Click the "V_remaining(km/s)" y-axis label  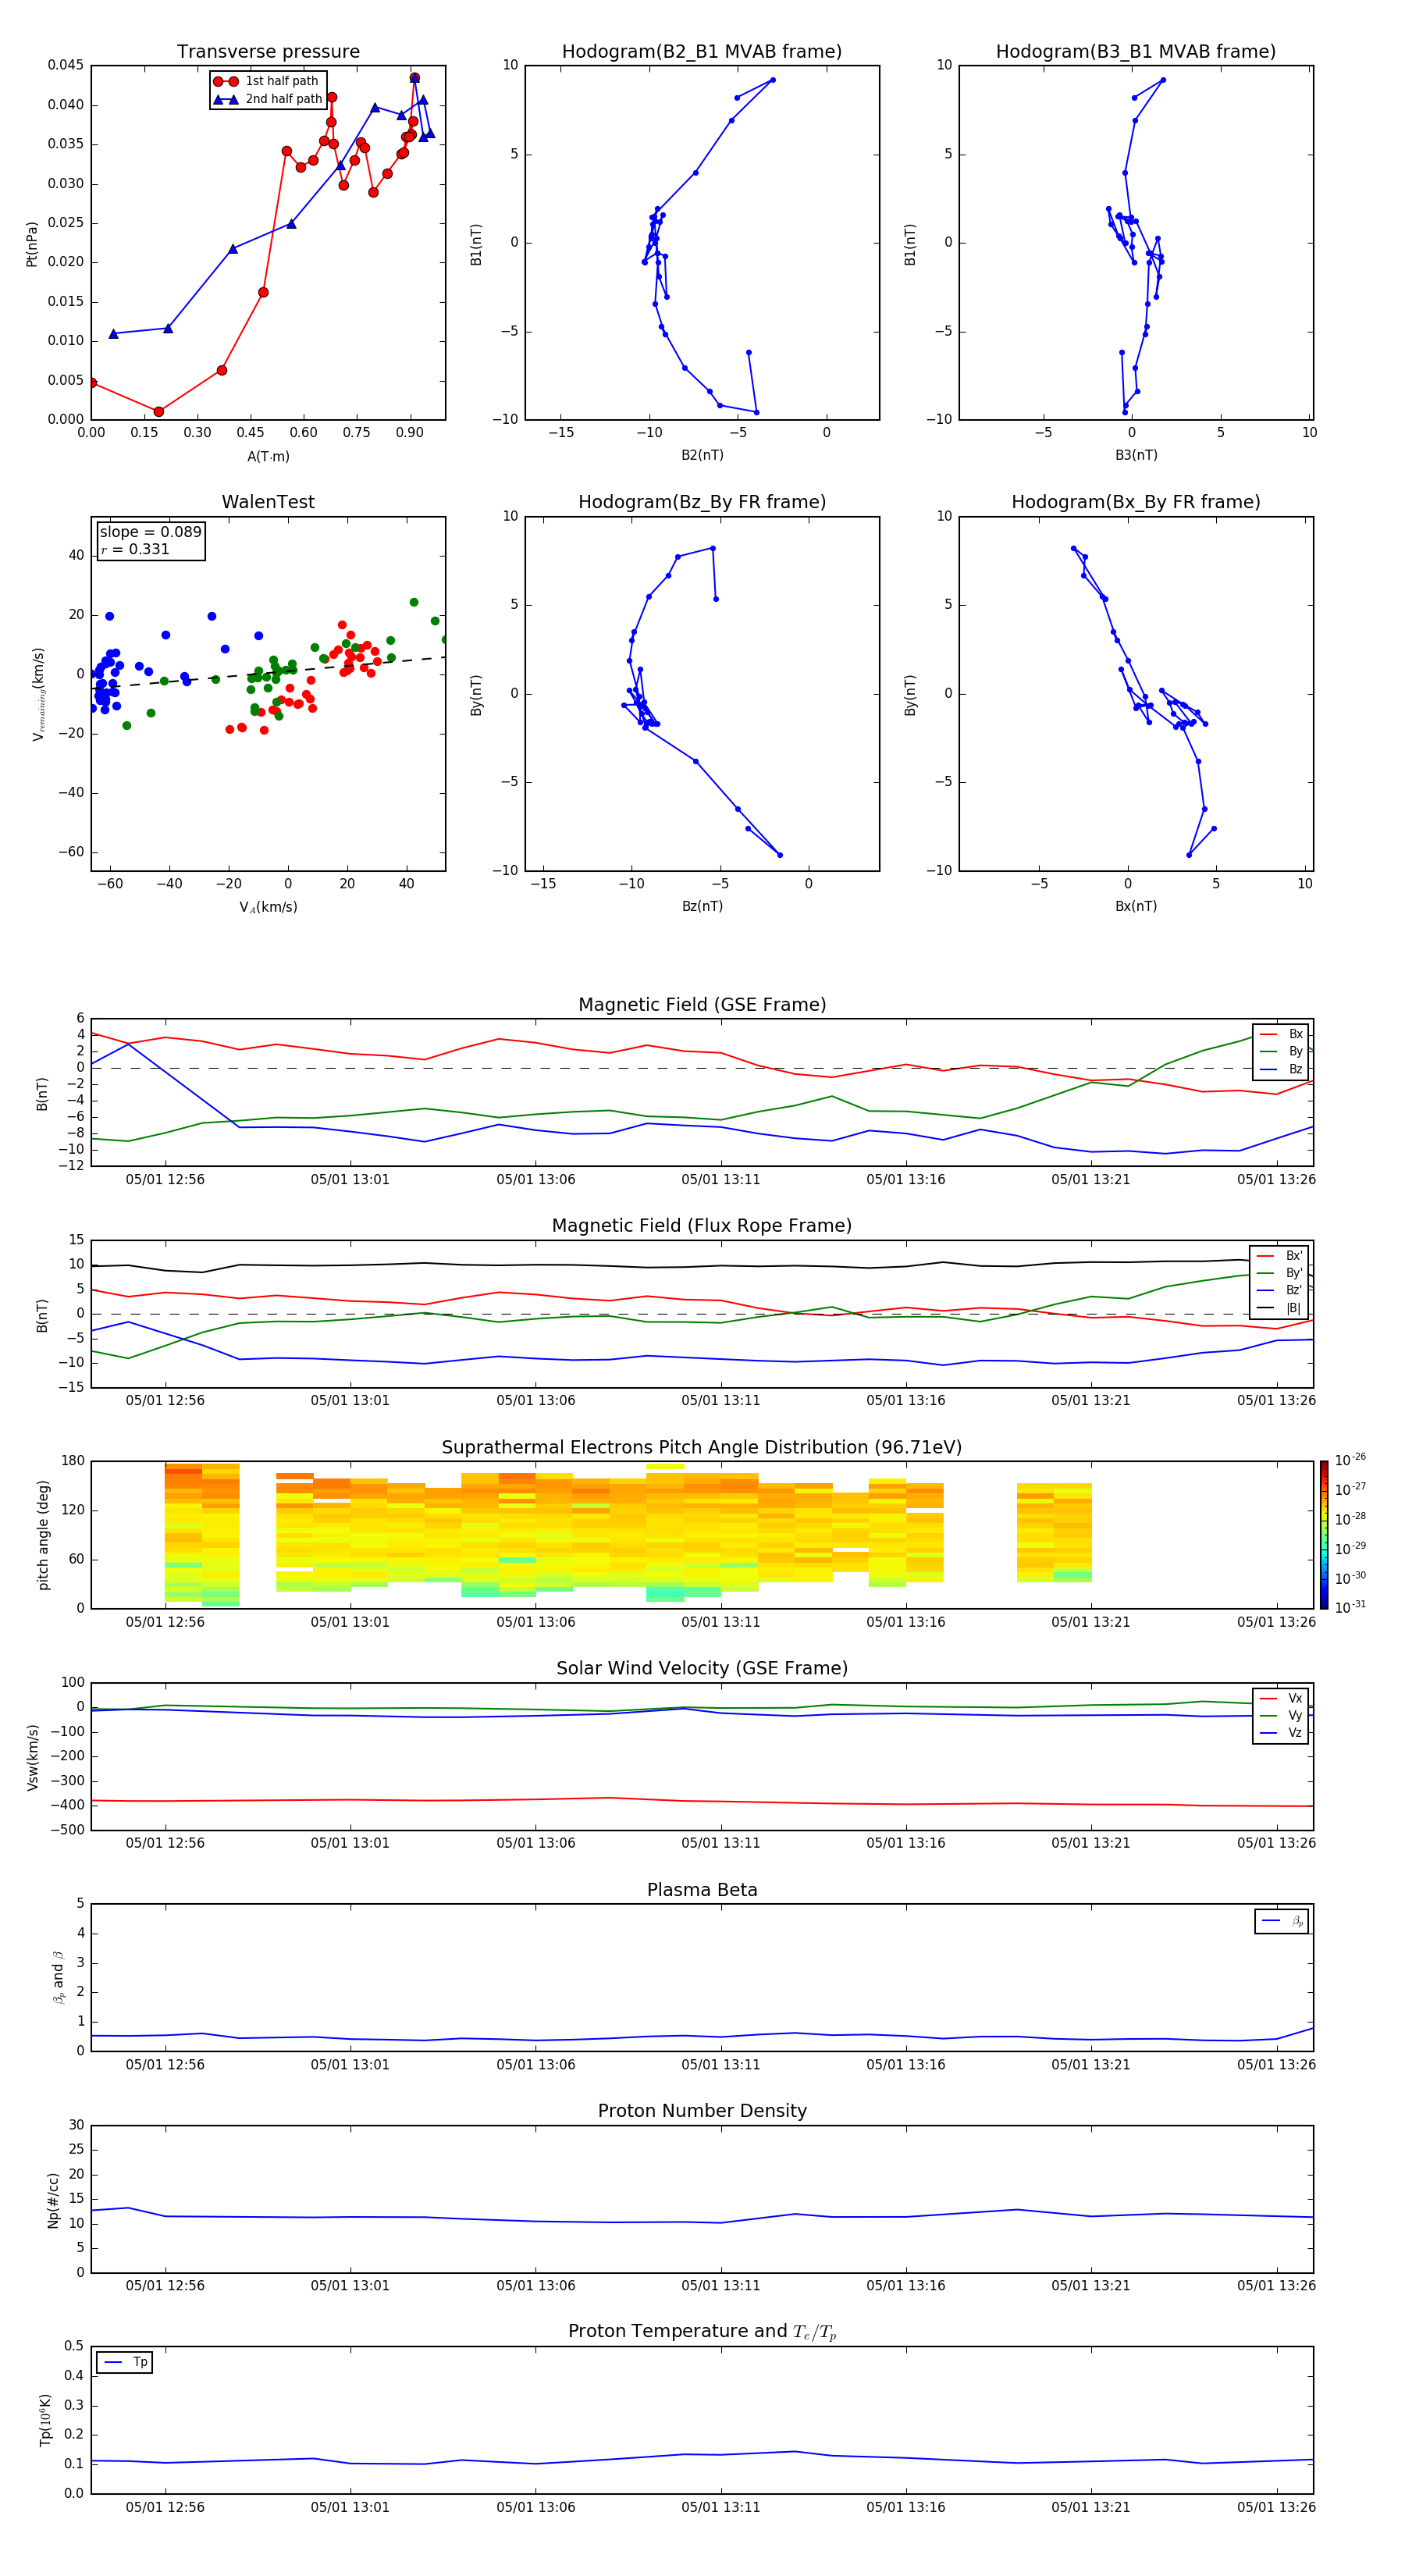(x=38, y=694)
